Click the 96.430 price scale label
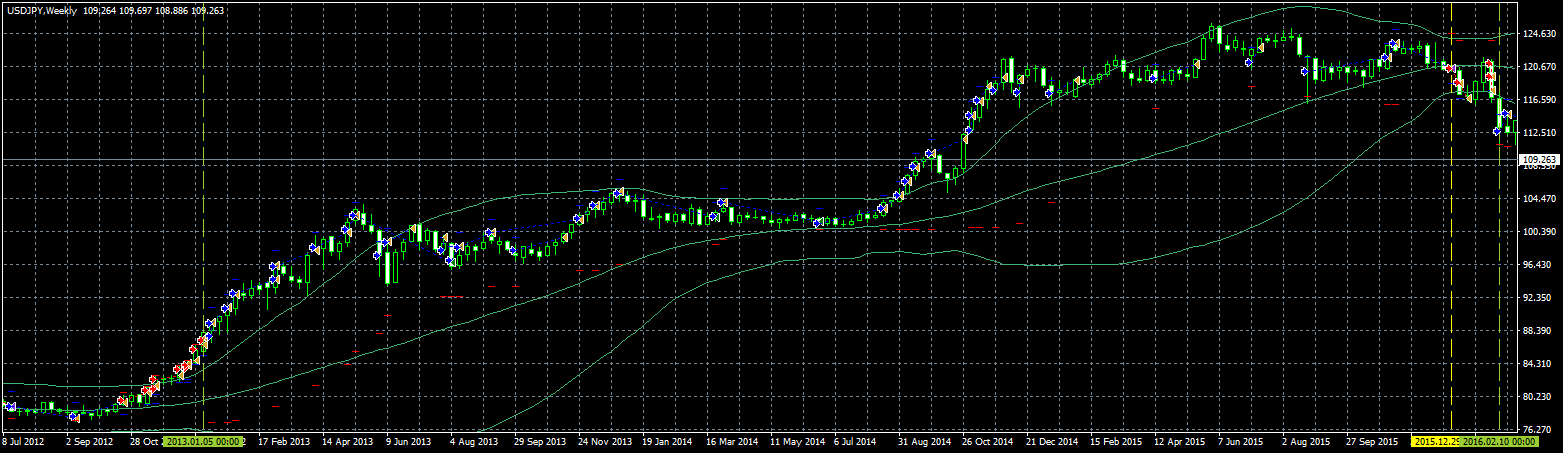The height and width of the screenshot is (453, 1563). (1539, 265)
